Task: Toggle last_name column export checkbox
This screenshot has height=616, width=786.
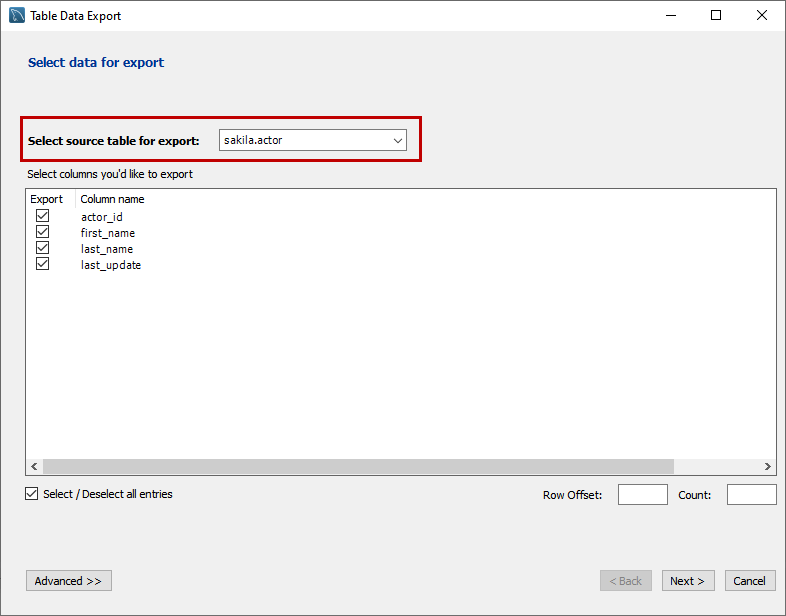Action: tap(43, 248)
